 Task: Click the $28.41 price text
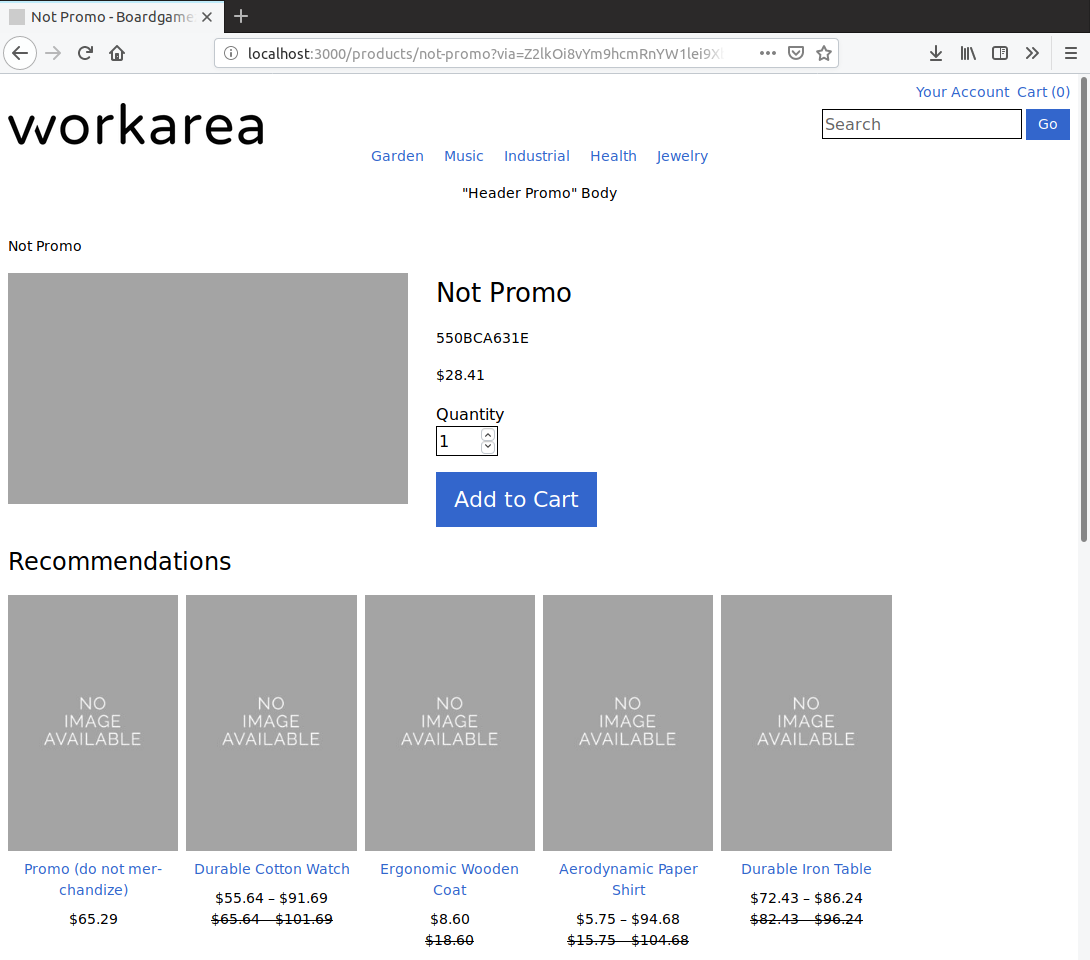pos(460,375)
